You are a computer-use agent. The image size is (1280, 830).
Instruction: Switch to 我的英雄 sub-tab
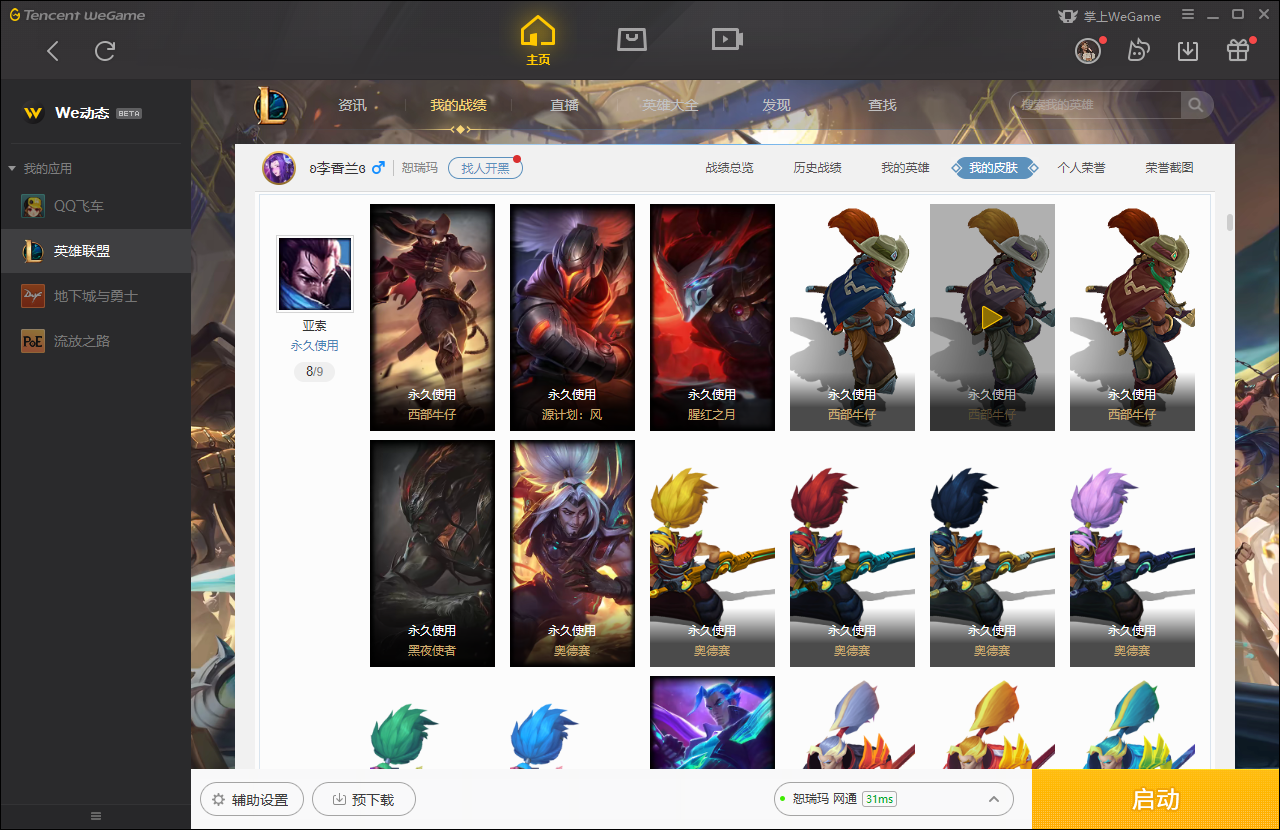[906, 168]
